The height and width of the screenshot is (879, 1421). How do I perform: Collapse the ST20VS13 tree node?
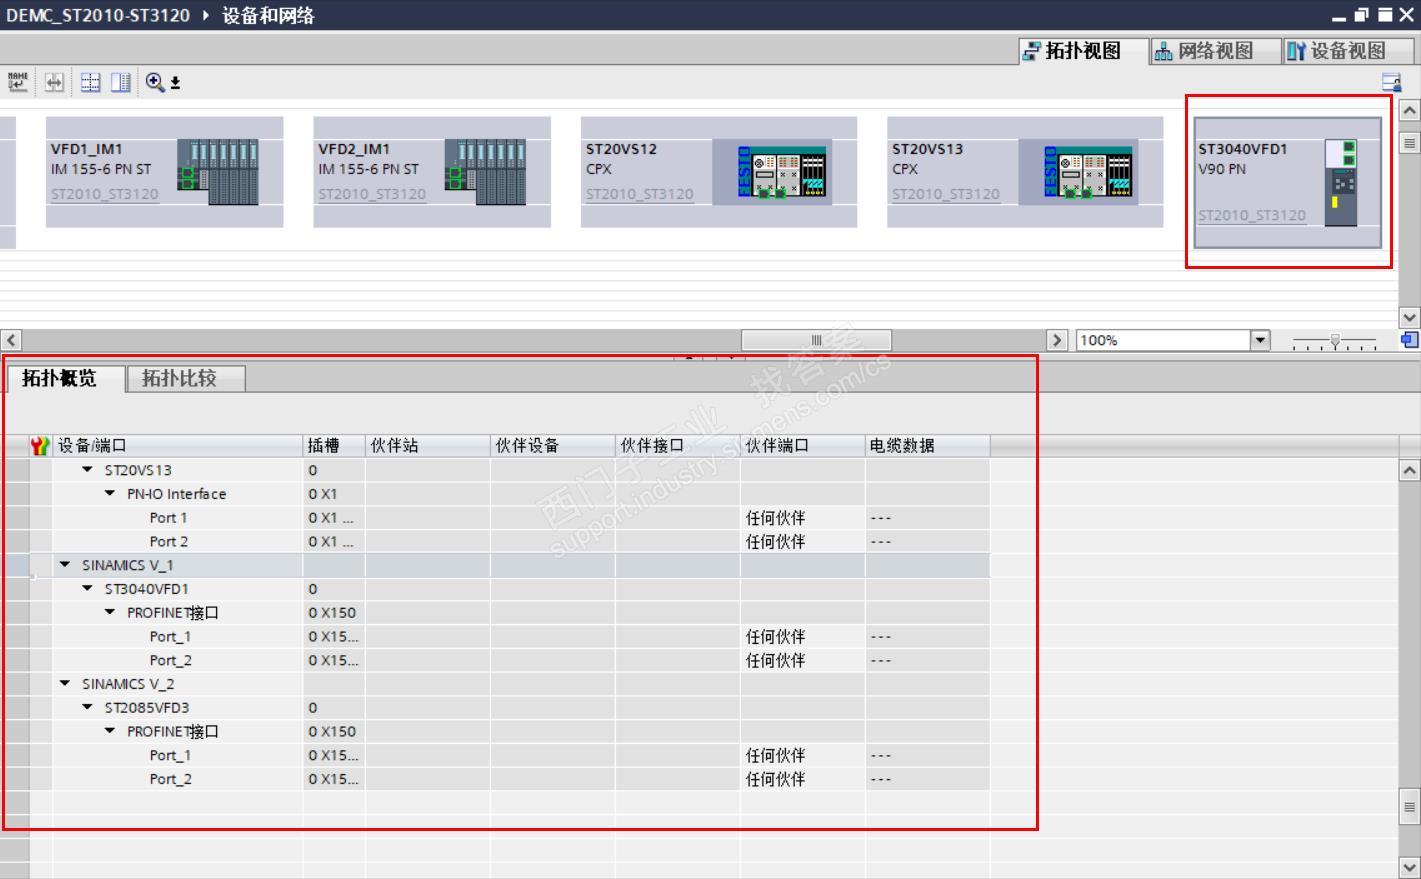point(88,470)
